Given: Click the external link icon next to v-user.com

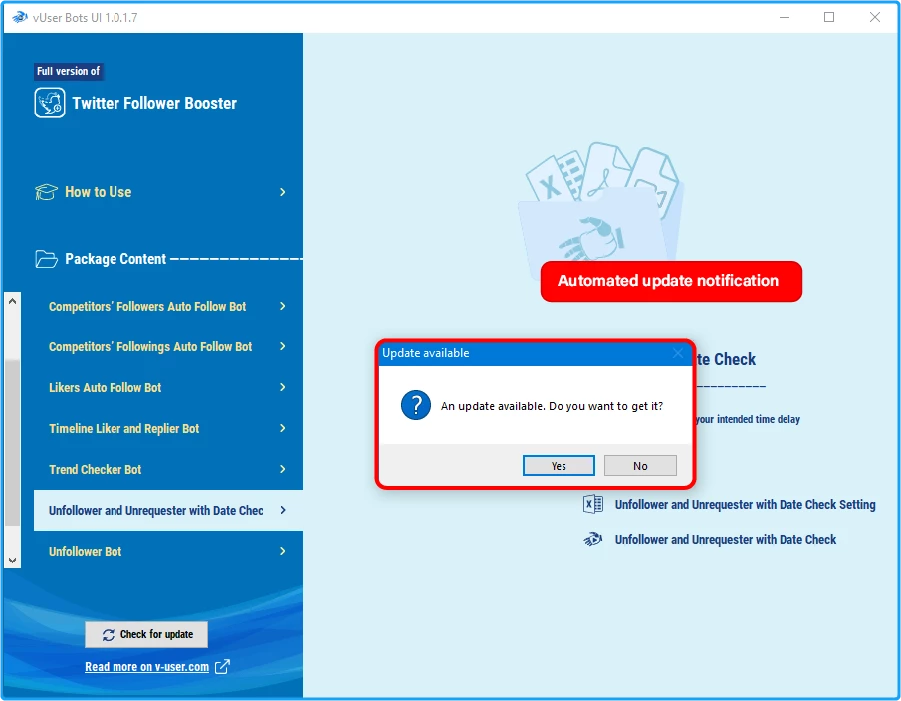Looking at the screenshot, I should coord(222,667).
